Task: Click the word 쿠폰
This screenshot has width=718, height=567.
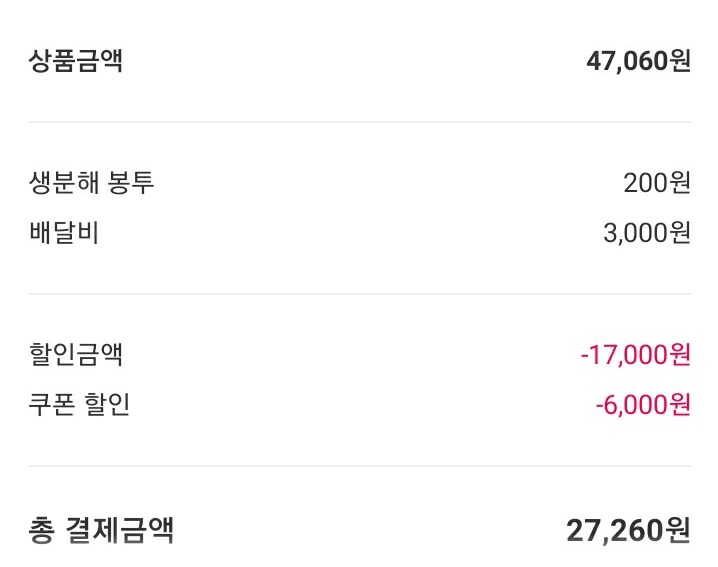Action: click(x=51, y=405)
